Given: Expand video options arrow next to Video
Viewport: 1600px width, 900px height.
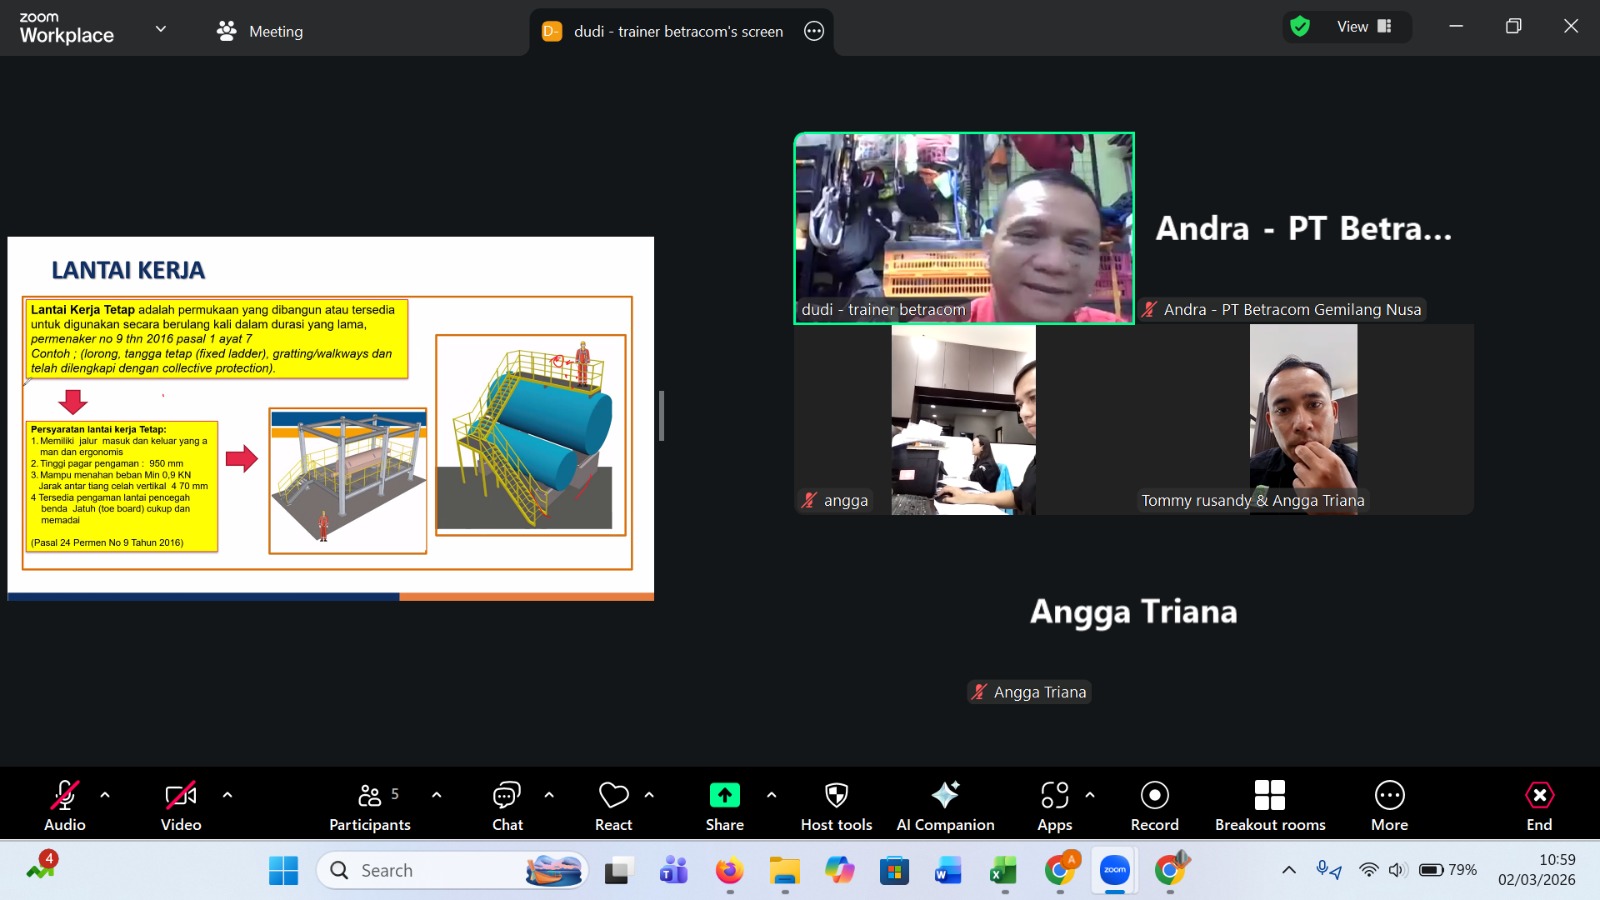Looking at the screenshot, I should tap(227, 795).
